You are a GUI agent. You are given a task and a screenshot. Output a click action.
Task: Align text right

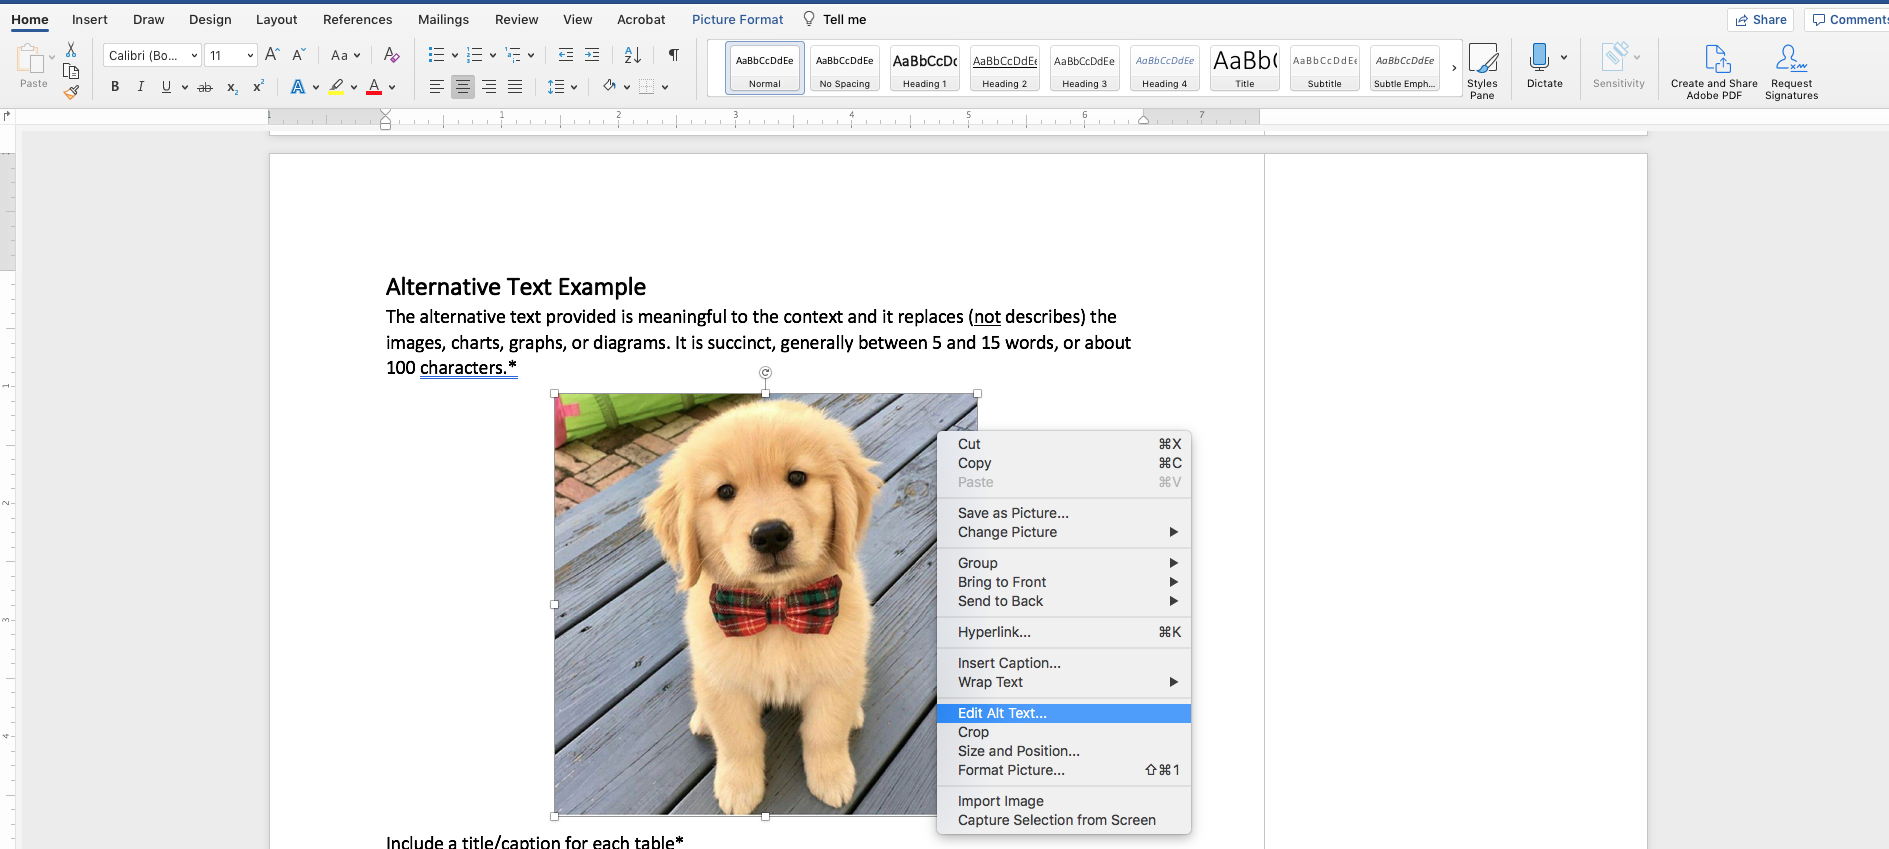pyautogui.click(x=488, y=87)
